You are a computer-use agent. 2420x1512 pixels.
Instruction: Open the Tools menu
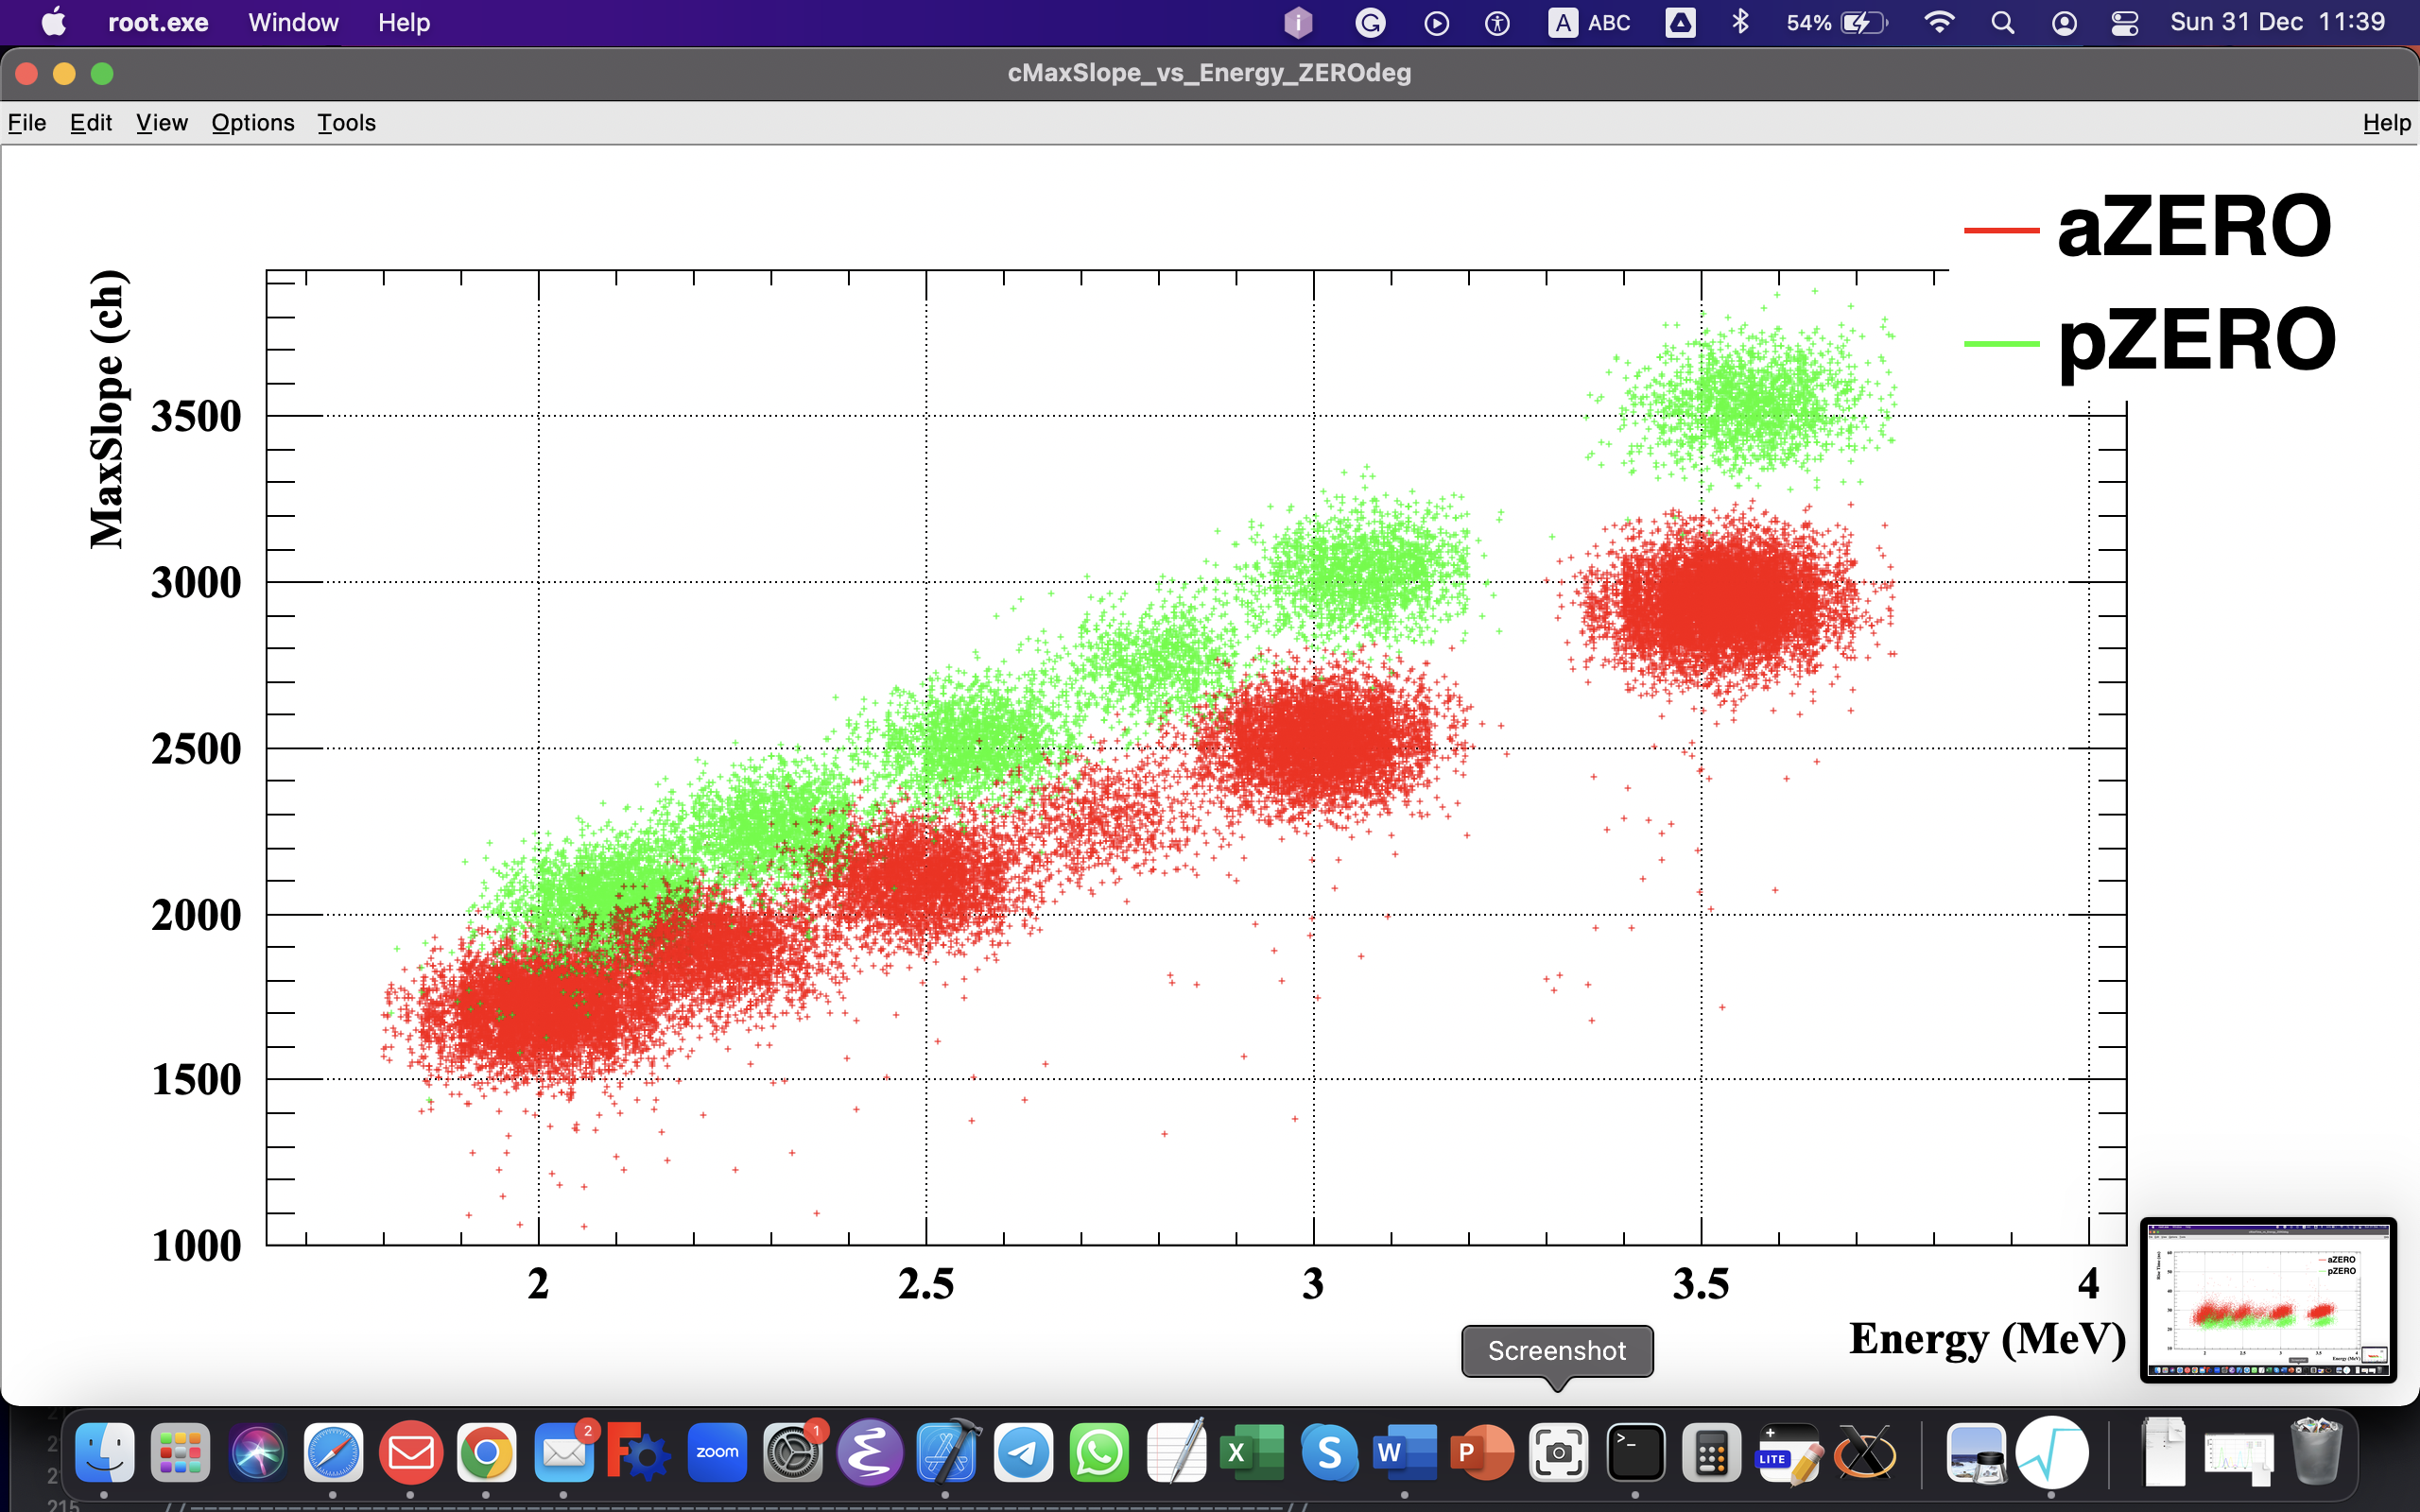click(x=346, y=122)
